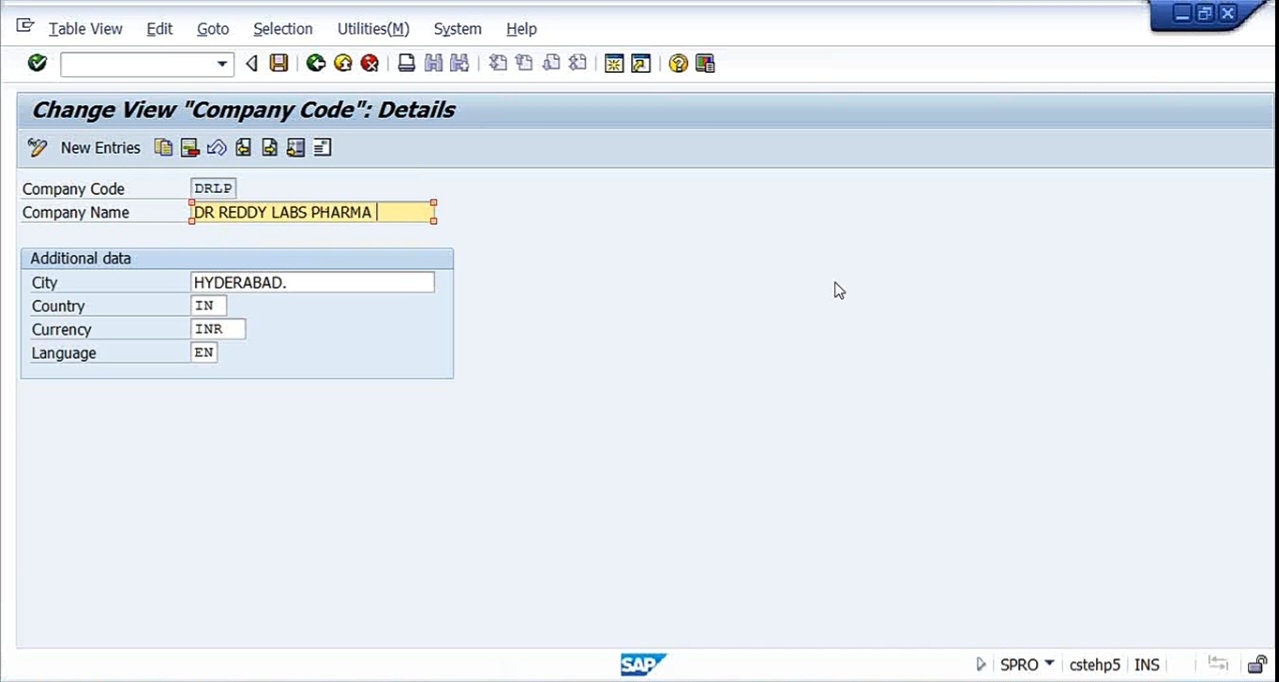Screen dimensions: 1279x682
Task: Click the City field HYDERABAD.
Action: [313, 283]
